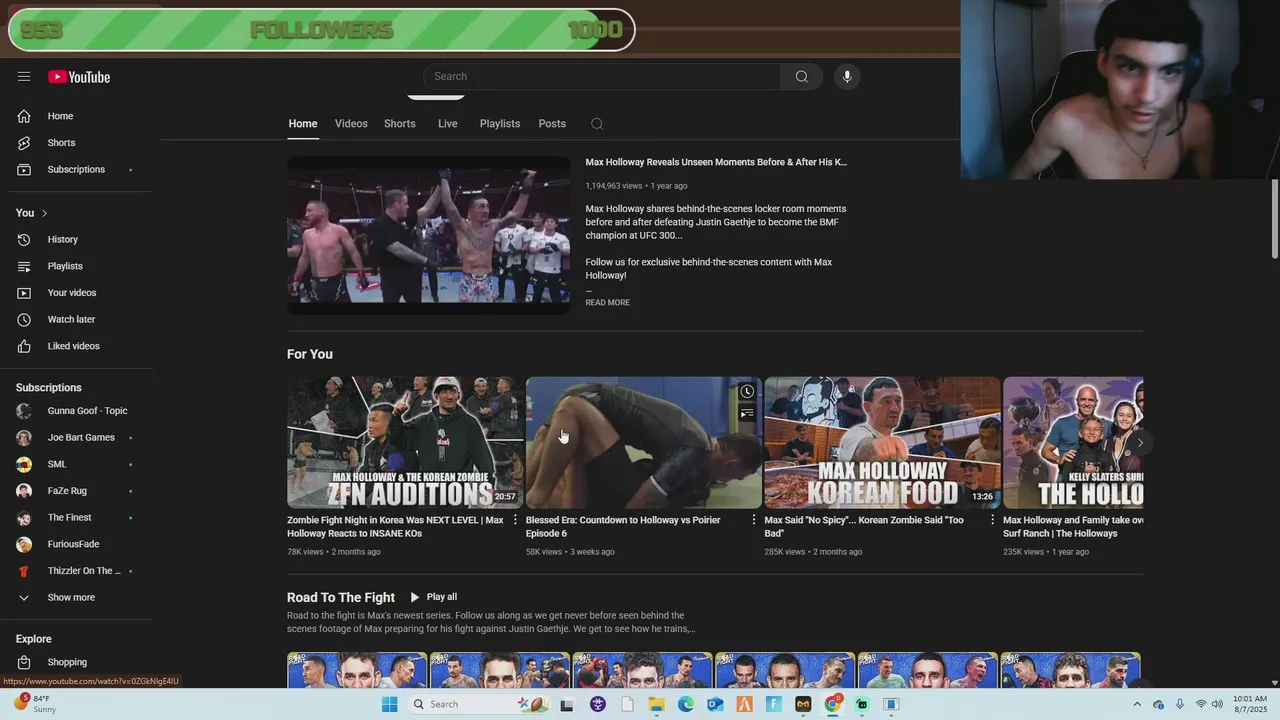Open Subscriptions in the sidebar
Image resolution: width=1280 pixels, height=720 pixels.
pyautogui.click(x=77, y=170)
